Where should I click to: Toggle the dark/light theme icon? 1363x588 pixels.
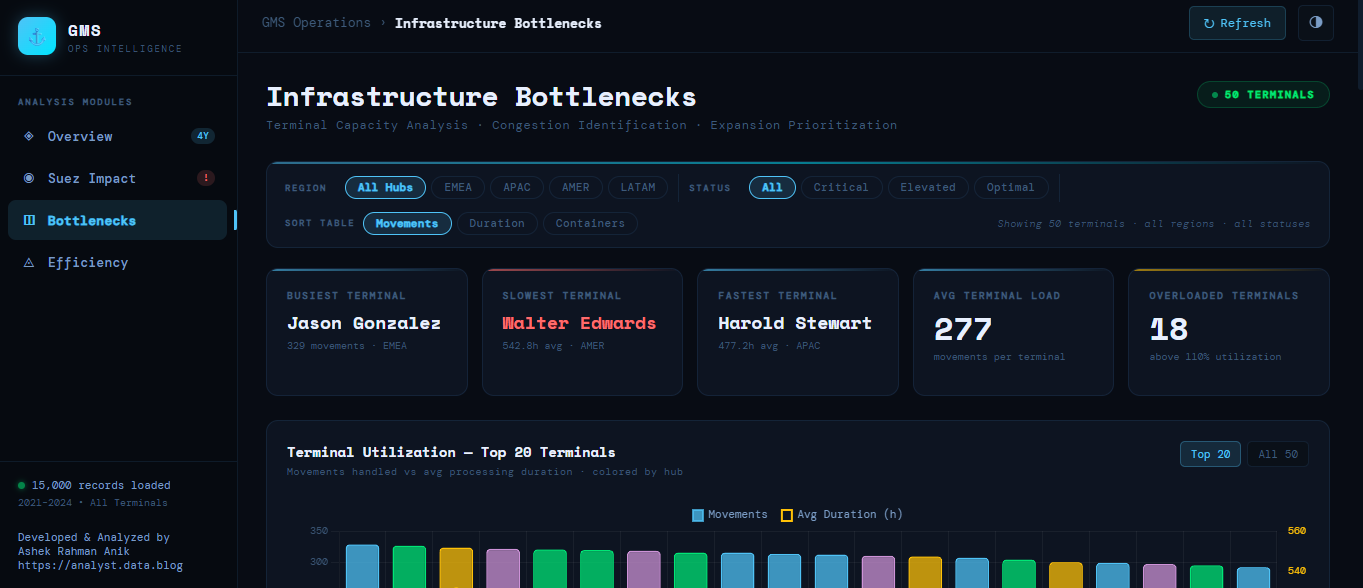[1315, 23]
